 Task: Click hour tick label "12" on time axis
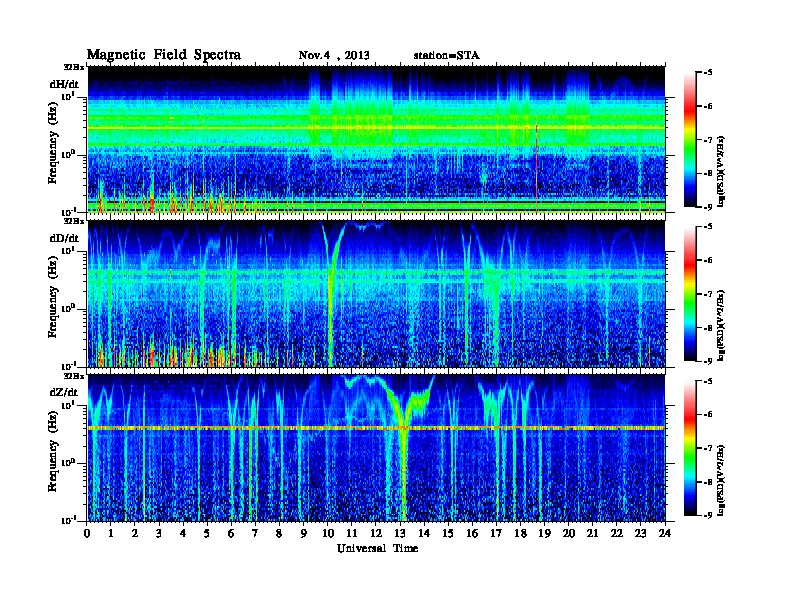(376, 533)
